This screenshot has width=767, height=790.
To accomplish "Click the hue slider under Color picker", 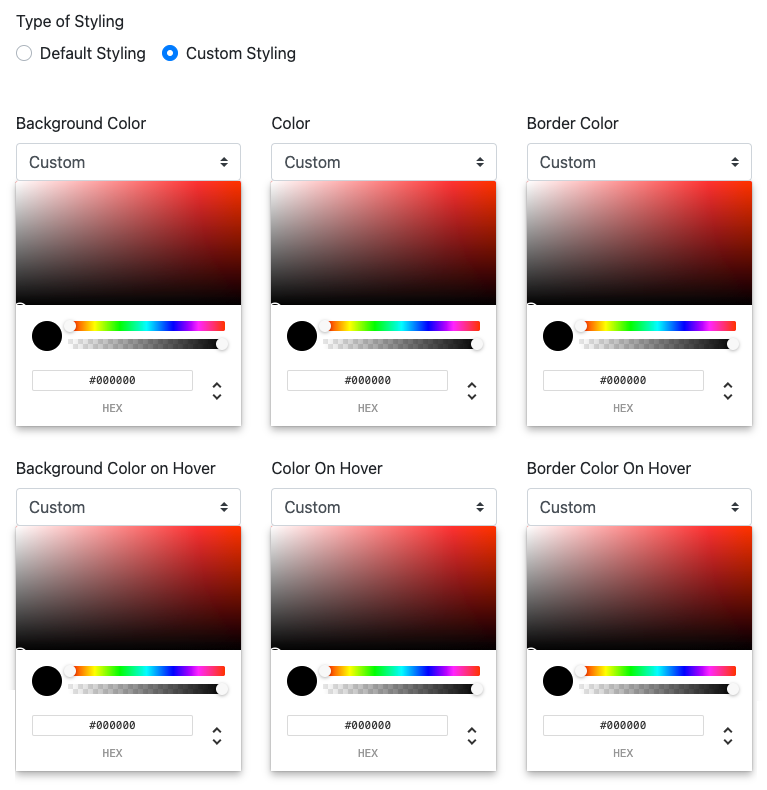I will tap(402, 326).
